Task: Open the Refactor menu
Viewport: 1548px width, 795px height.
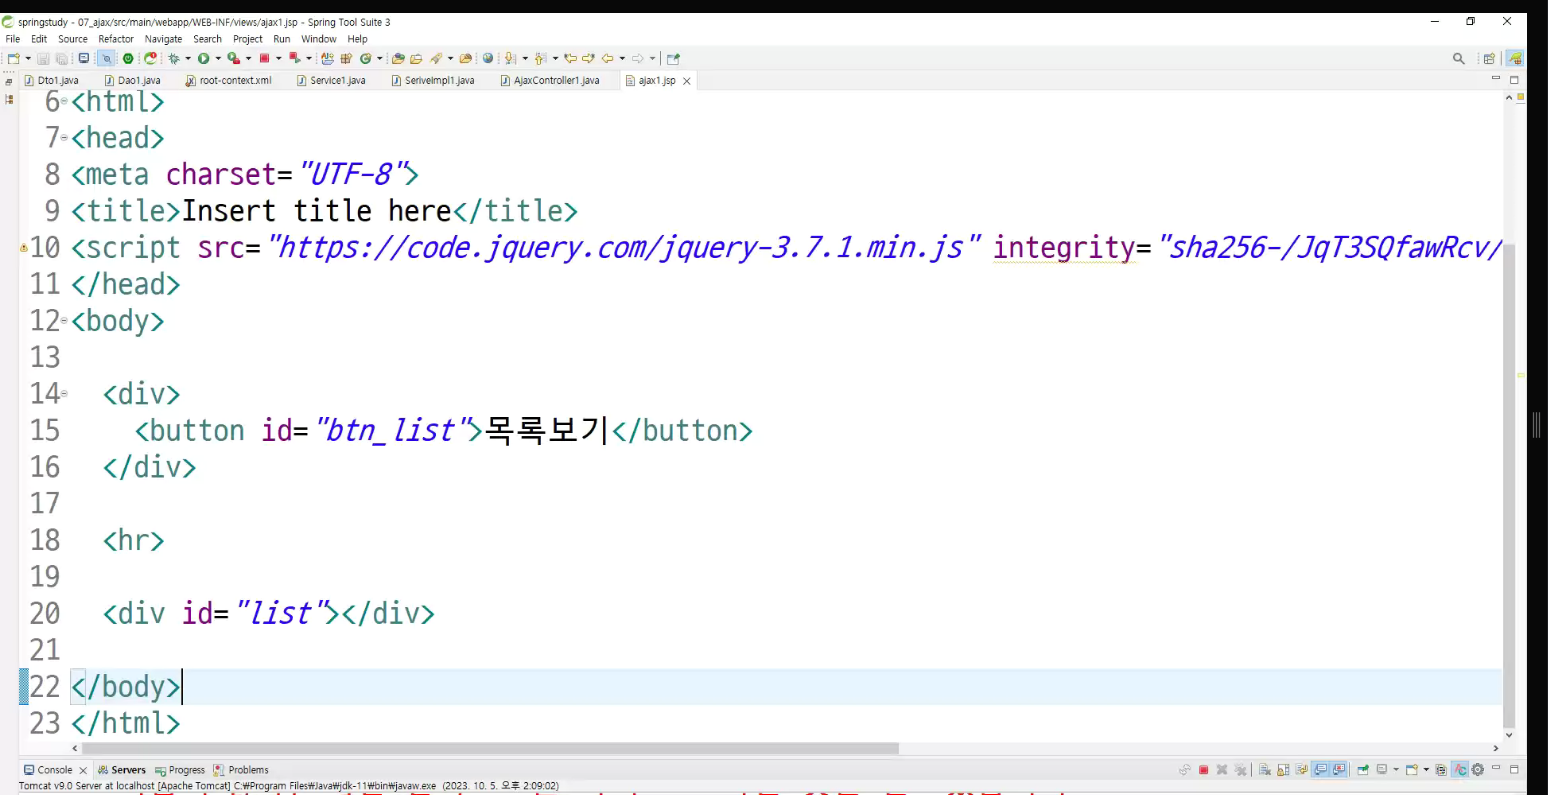Action: [116, 39]
